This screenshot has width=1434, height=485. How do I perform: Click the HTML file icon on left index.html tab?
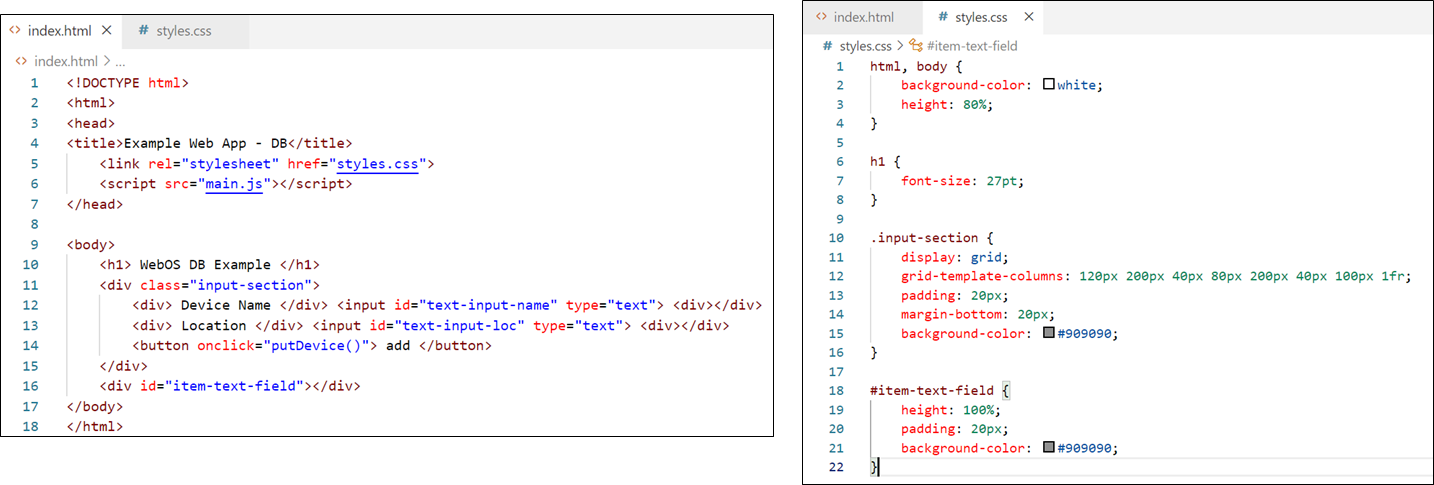[15, 31]
